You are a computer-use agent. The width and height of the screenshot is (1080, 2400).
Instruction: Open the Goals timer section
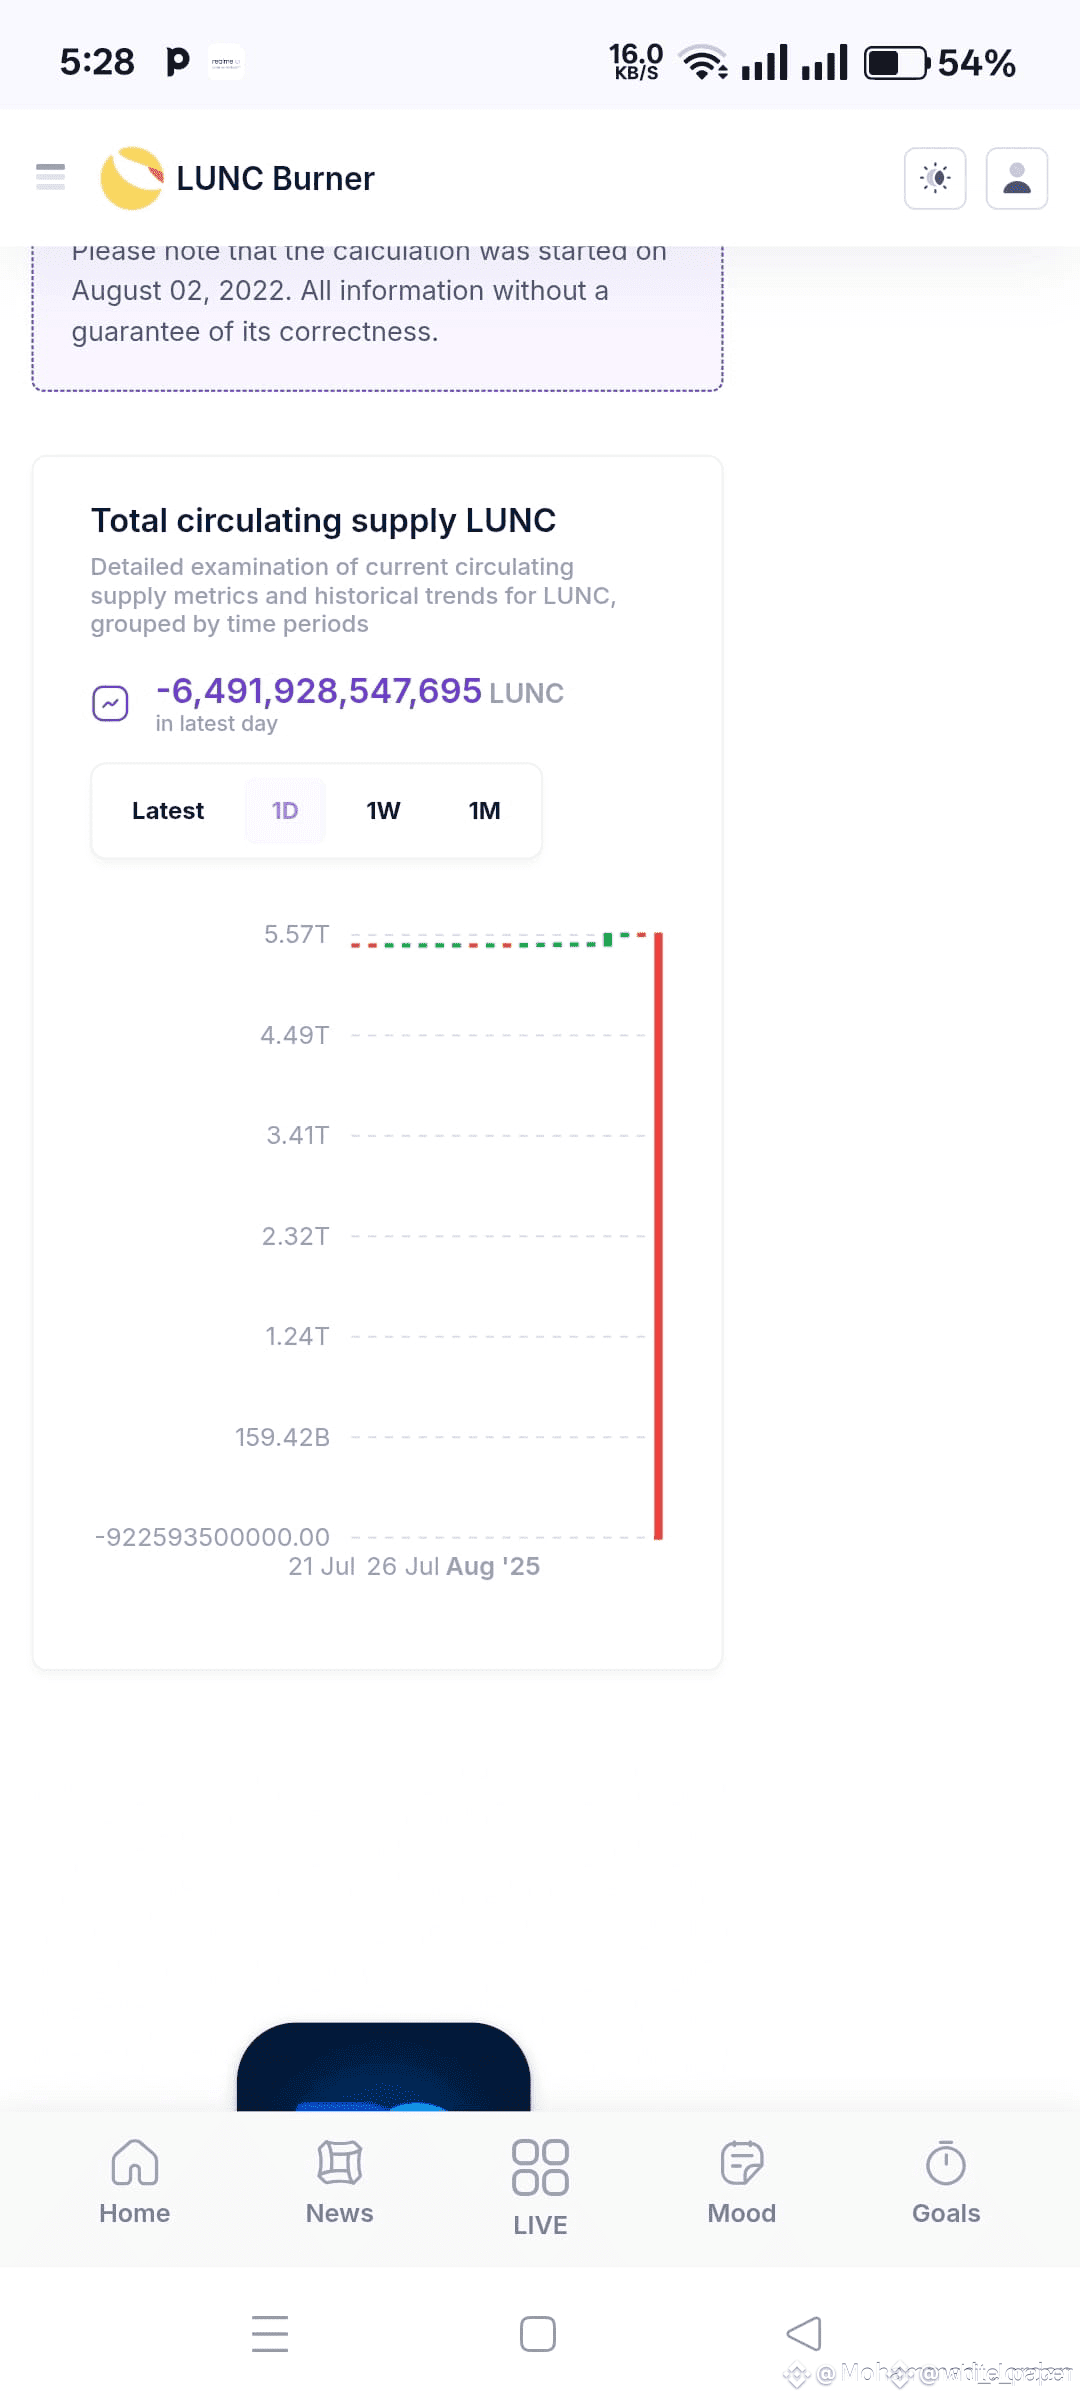coord(946,2182)
